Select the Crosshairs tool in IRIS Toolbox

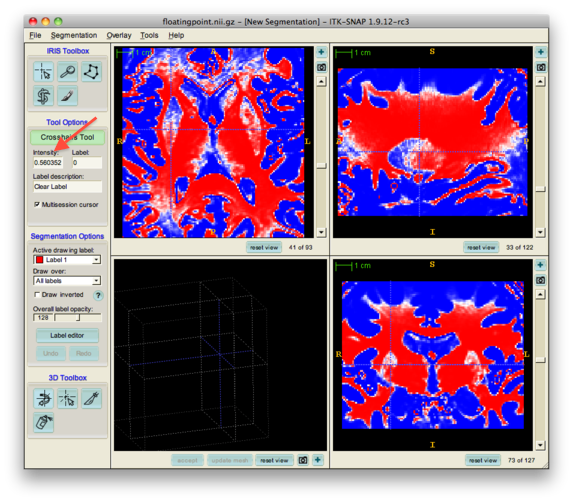(x=43, y=71)
